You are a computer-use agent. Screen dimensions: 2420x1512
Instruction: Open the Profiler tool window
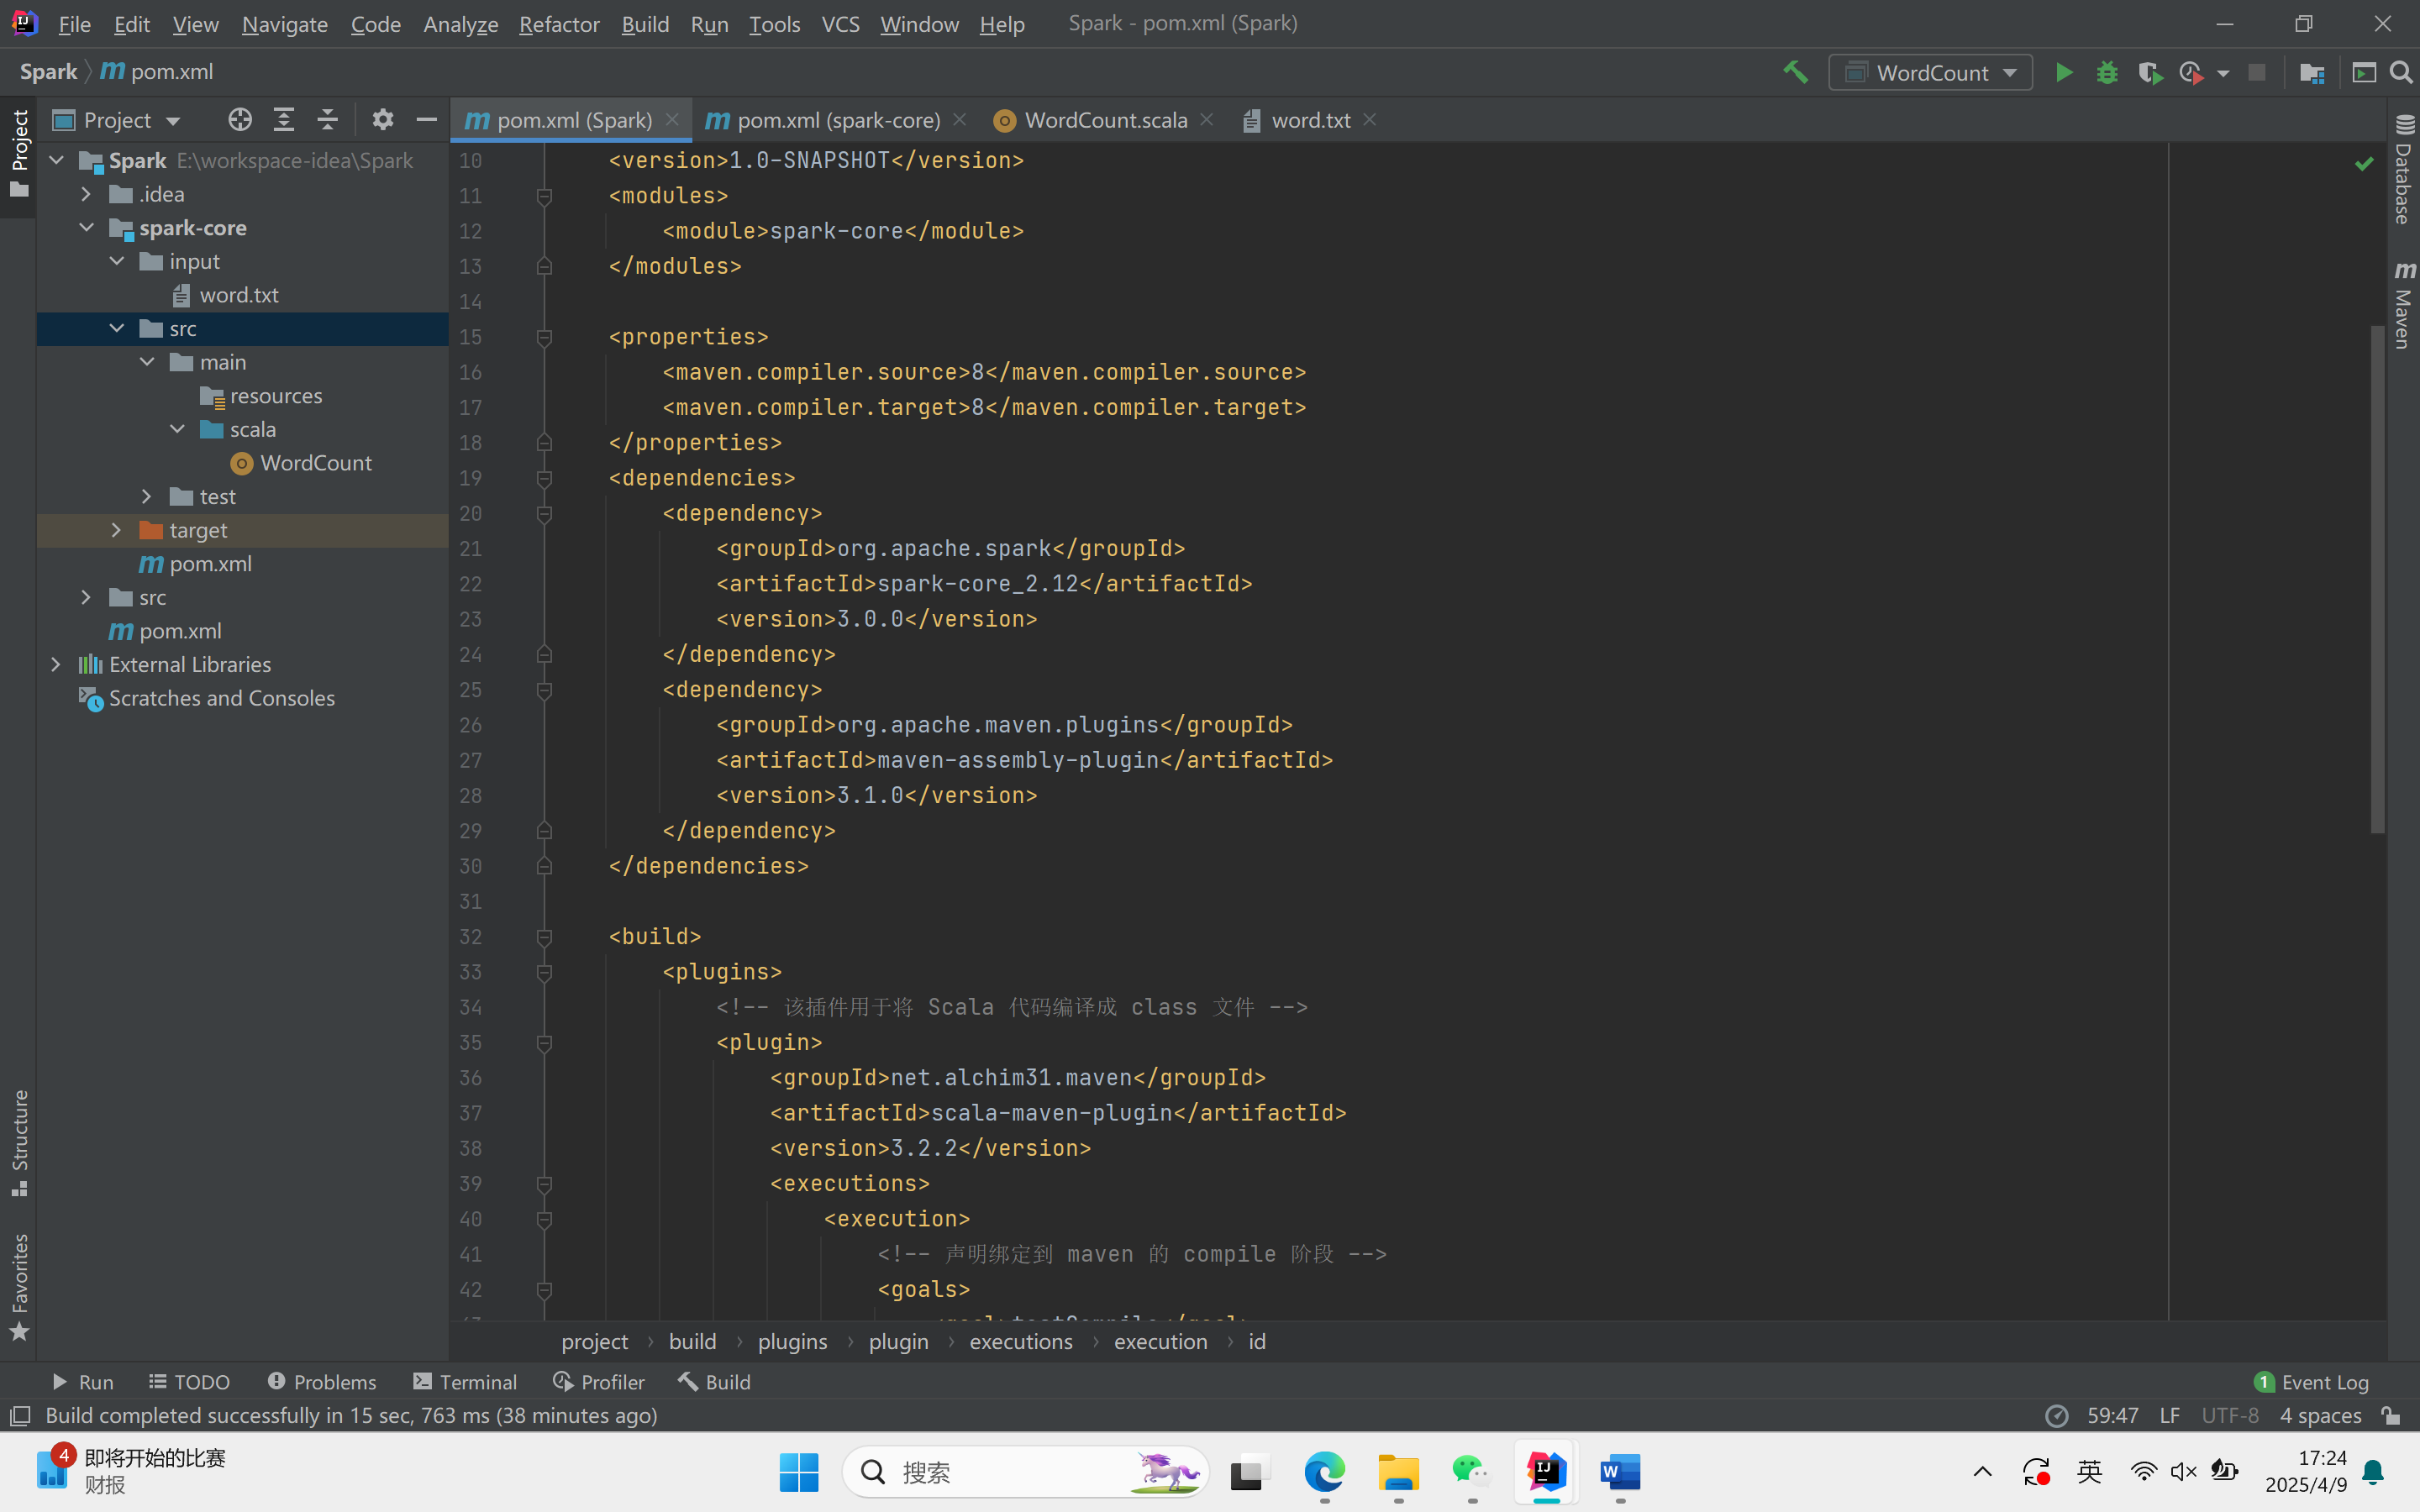599,1382
